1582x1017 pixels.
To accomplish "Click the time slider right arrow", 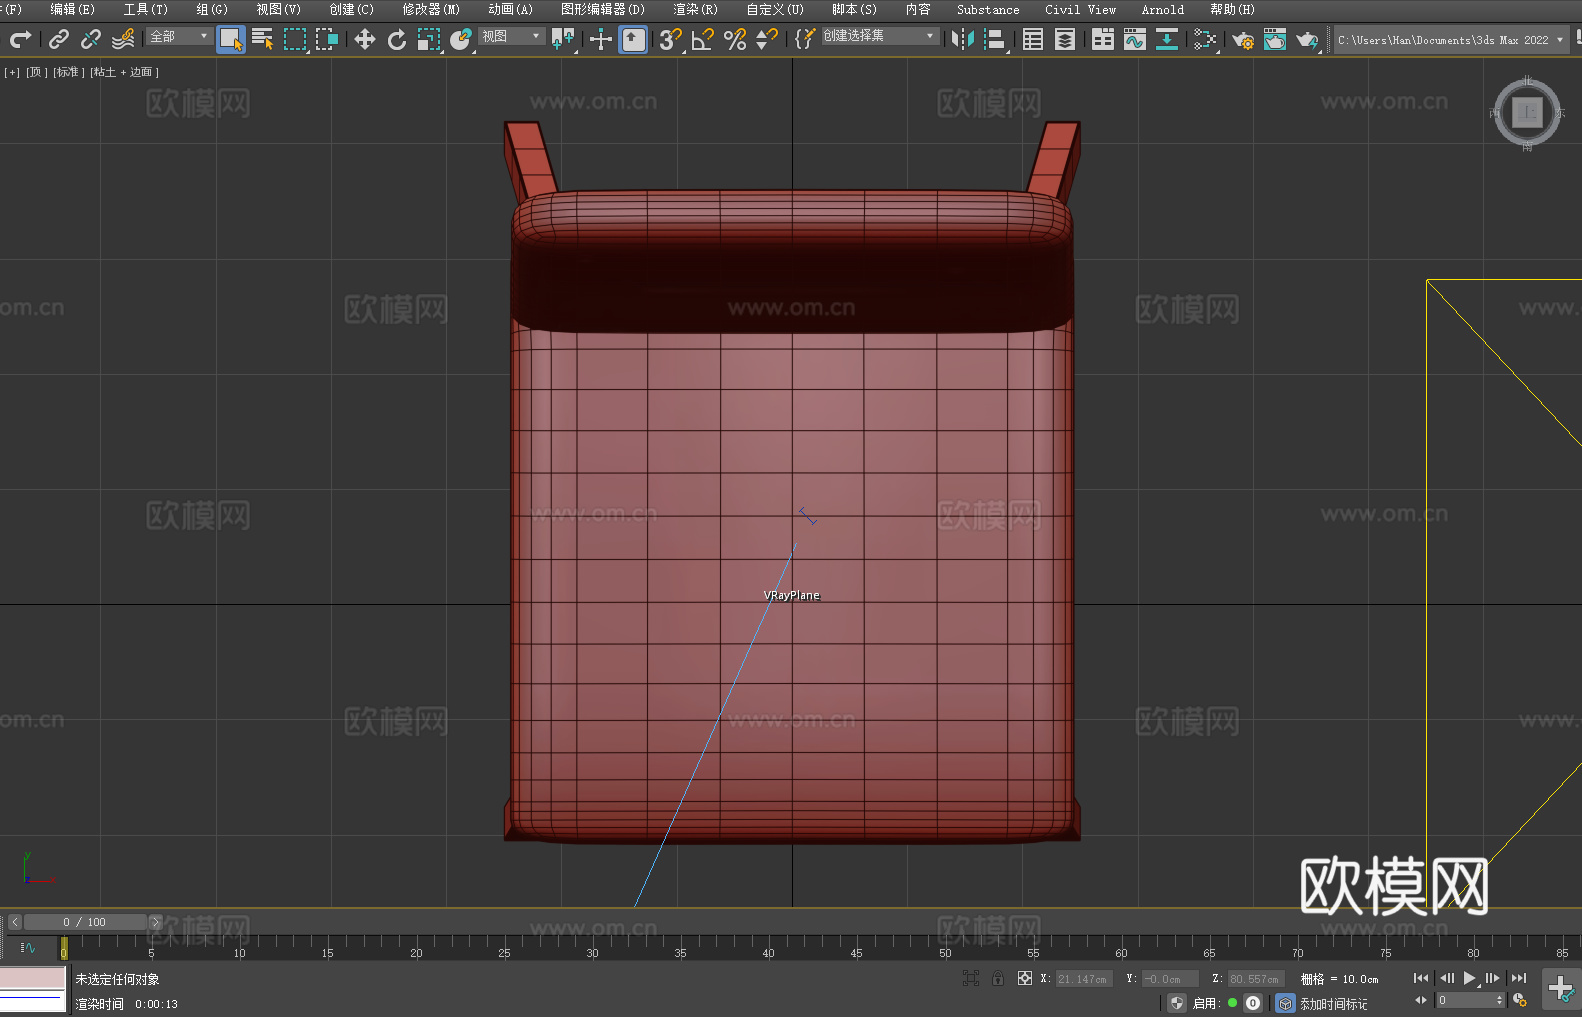I will pos(155,922).
